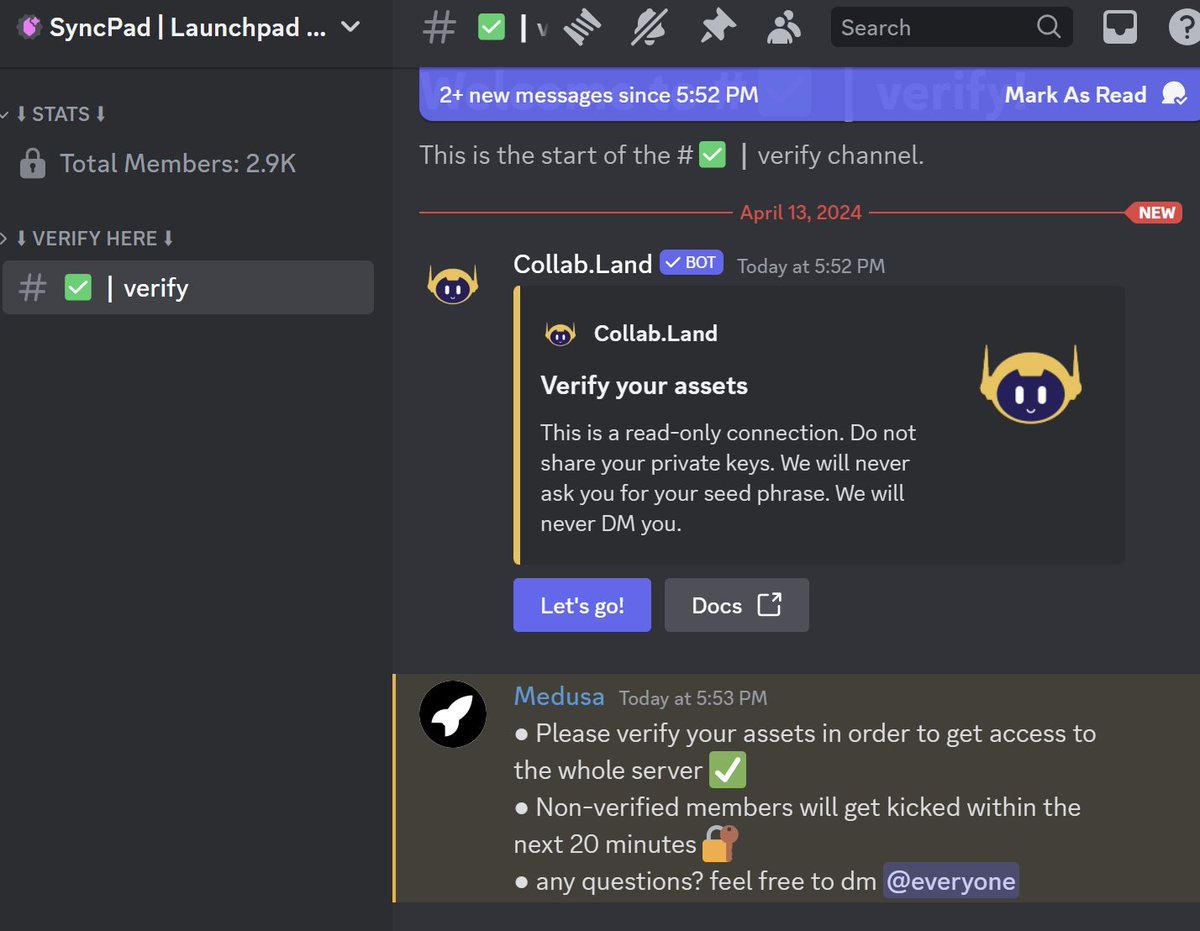The width and height of the screenshot is (1200, 931).
Task: Click the SyncPad server logo icon
Action: pos(30,27)
